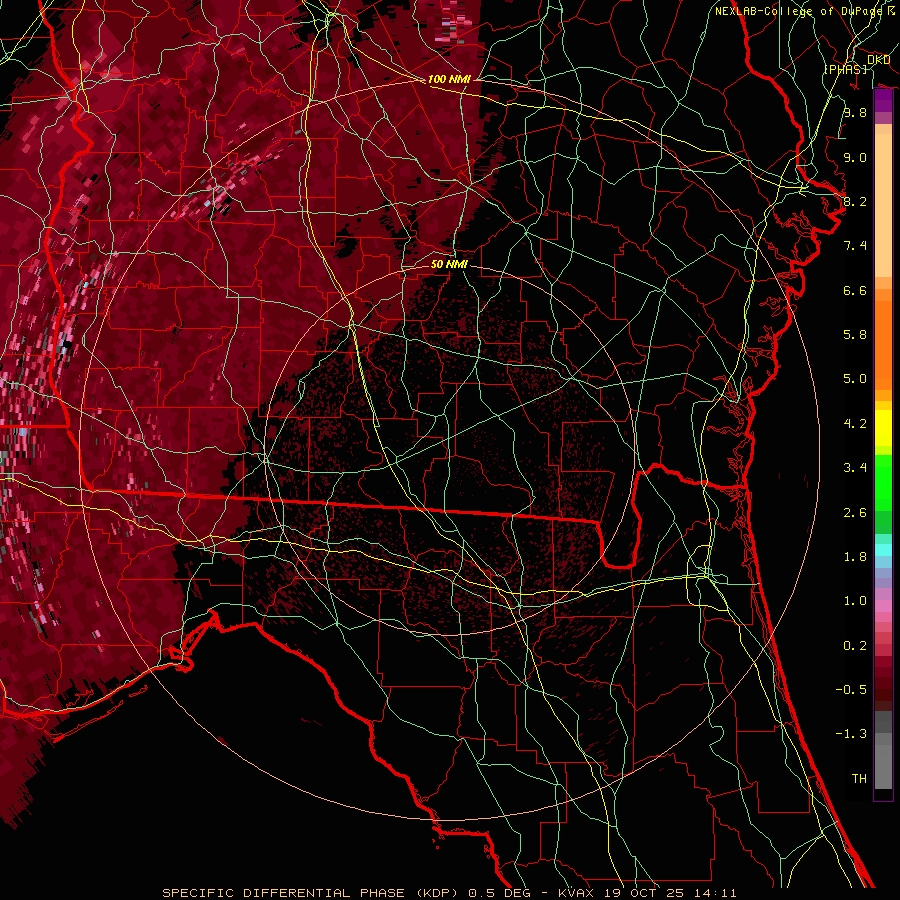Click the 8.2 legend value
Image resolution: width=900 pixels, height=900 pixels.
click(855, 201)
